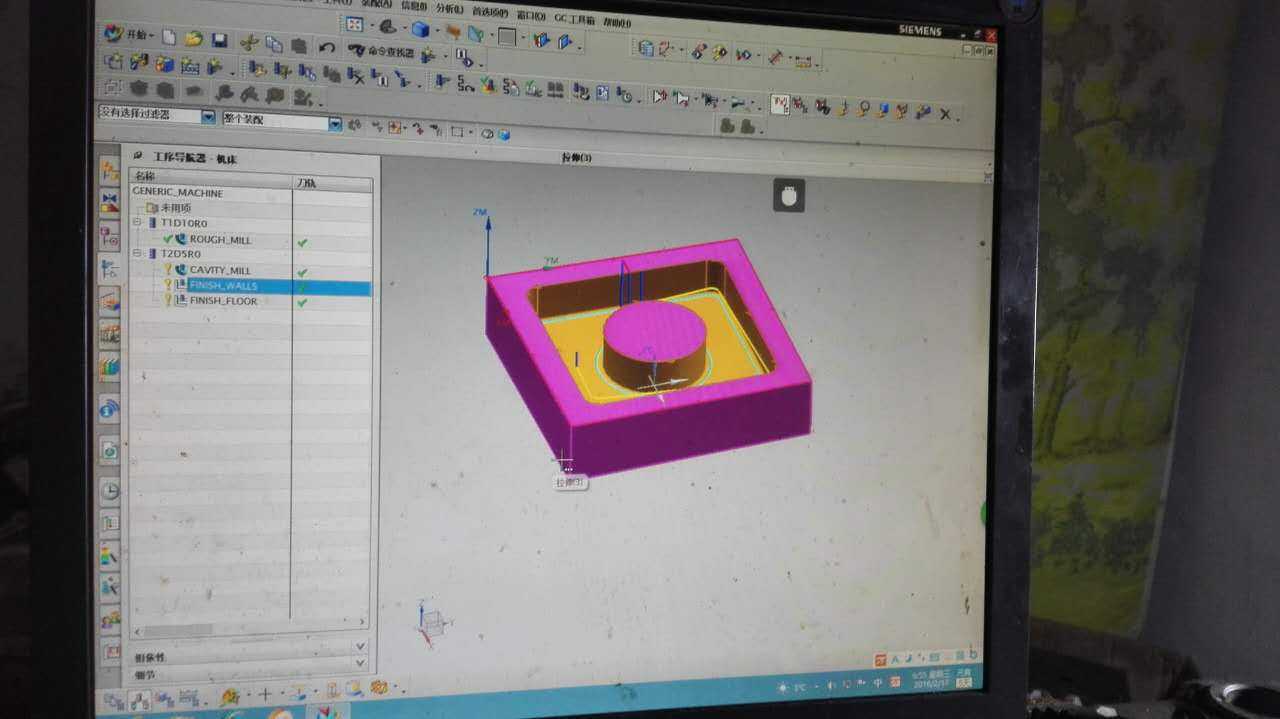Open the 窗口 (Window) menu

[x=531, y=15]
